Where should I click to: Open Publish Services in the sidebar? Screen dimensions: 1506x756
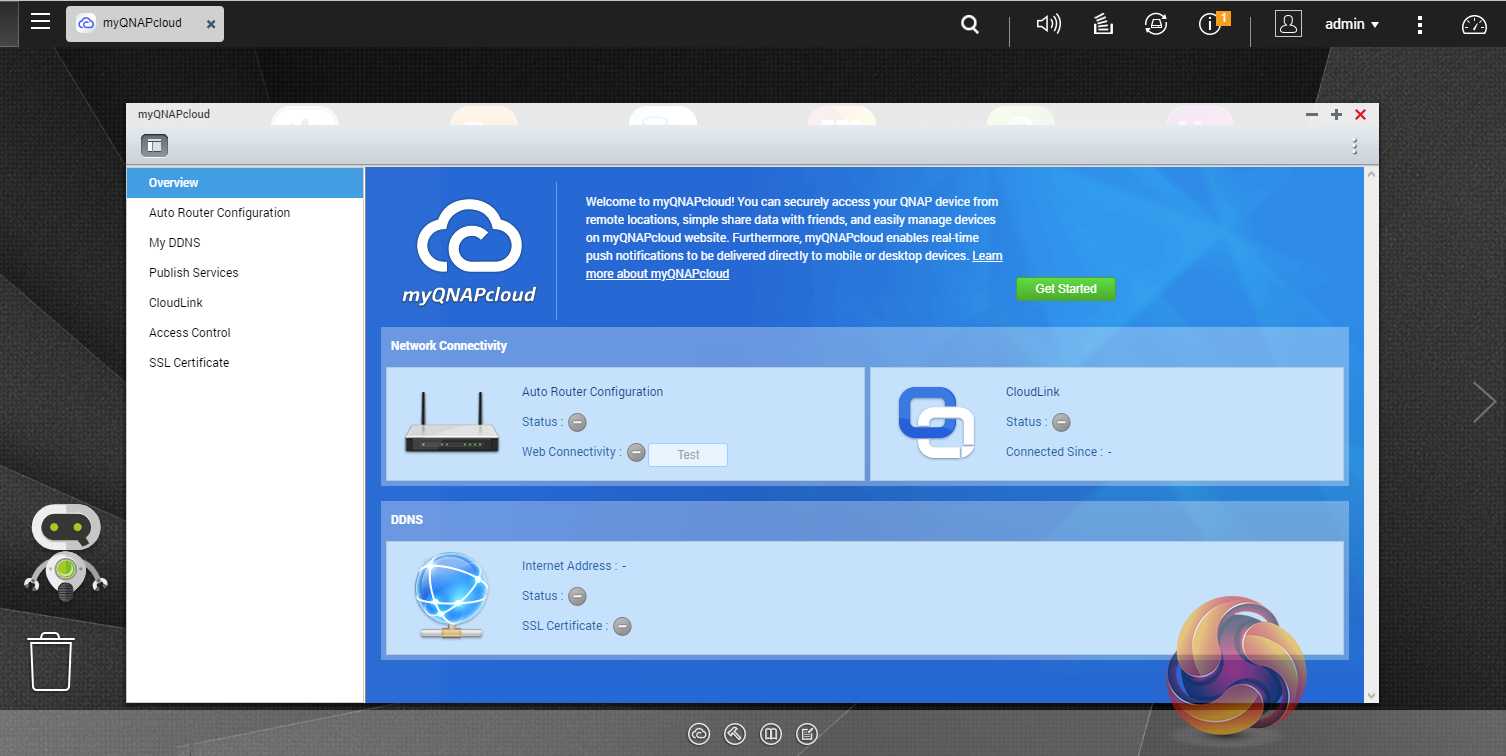(245, 273)
